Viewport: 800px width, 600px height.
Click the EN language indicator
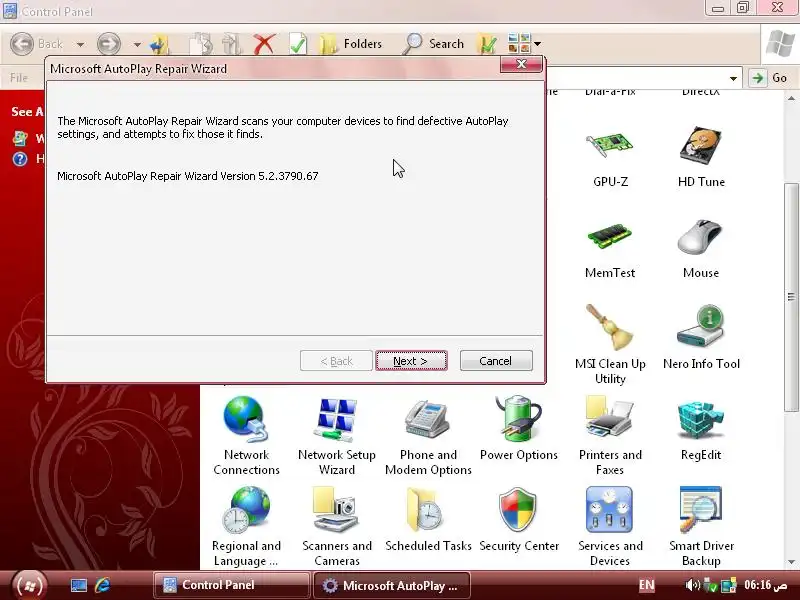[x=646, y=585]
